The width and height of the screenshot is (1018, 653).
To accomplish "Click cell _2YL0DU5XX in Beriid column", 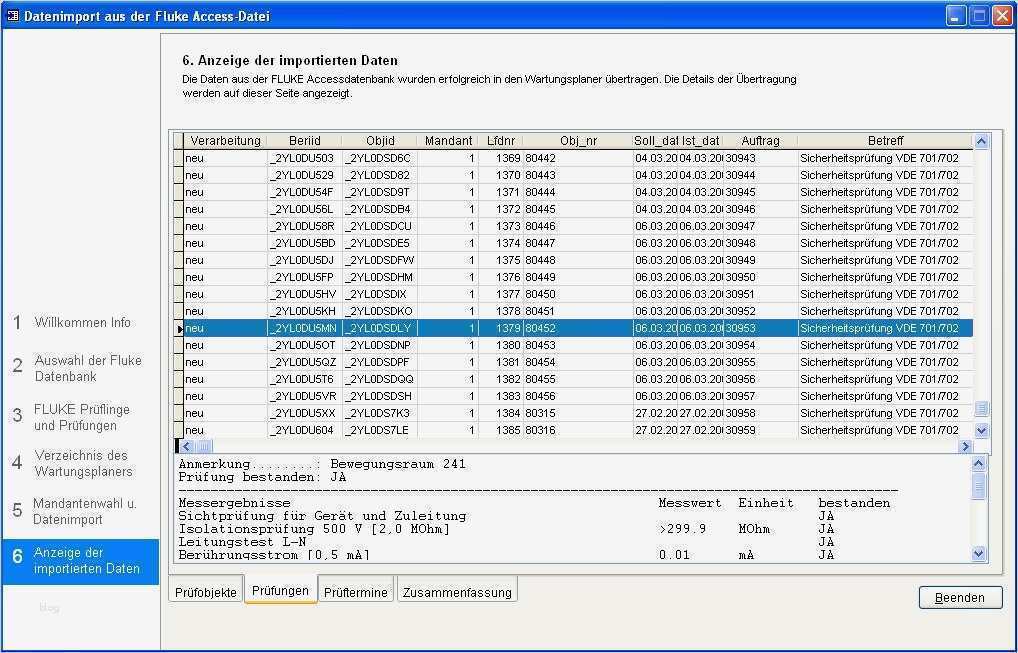I will pyautogui.click(x=304, y=413).
